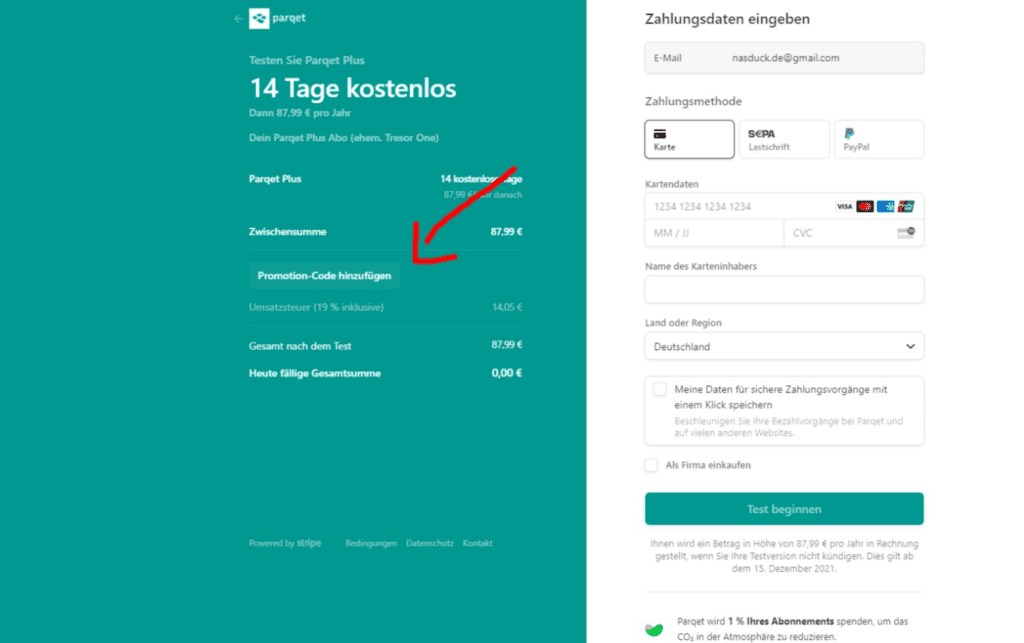The height and width of the screenshot is (643, 1024).
Task: Click the E-Mail field with nasduck.de@gmail.com
Action: [784, 57]
